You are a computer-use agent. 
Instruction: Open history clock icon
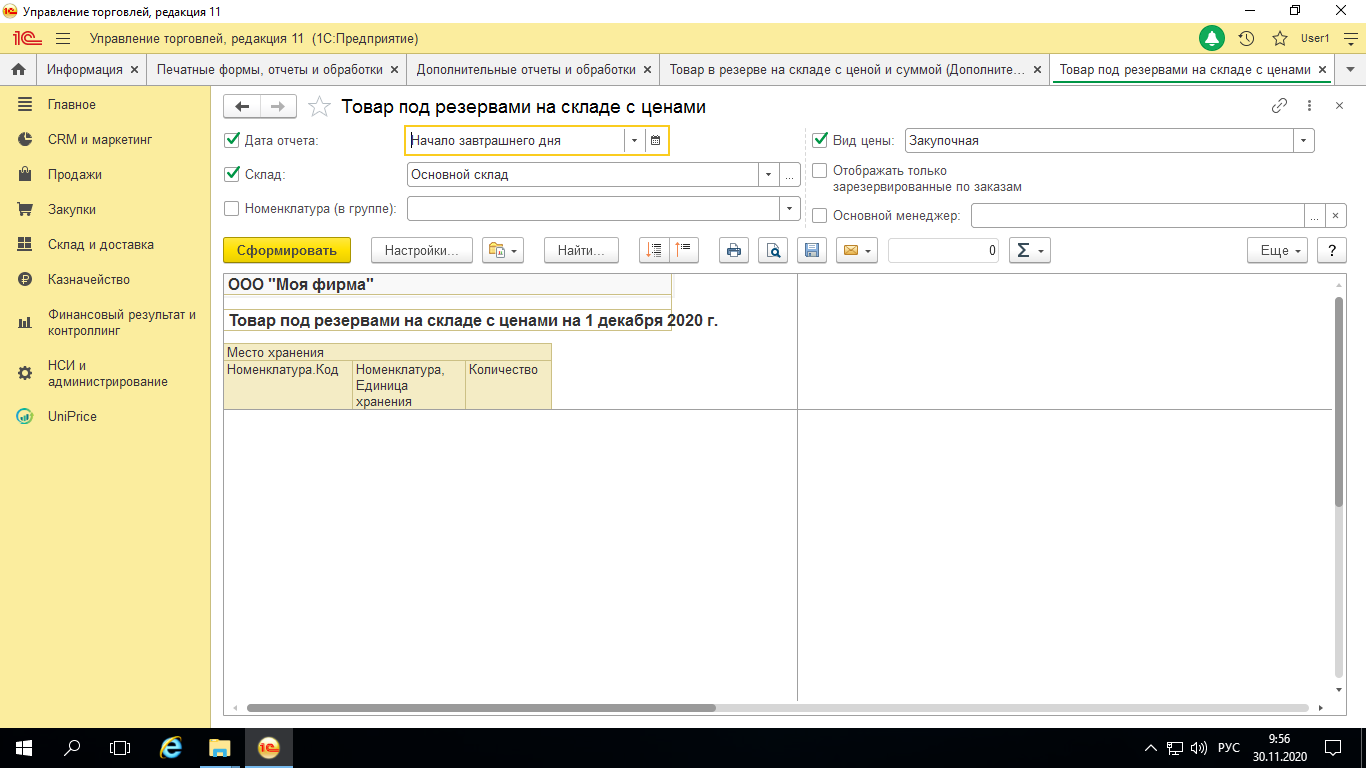click(x=1246, y=38)
